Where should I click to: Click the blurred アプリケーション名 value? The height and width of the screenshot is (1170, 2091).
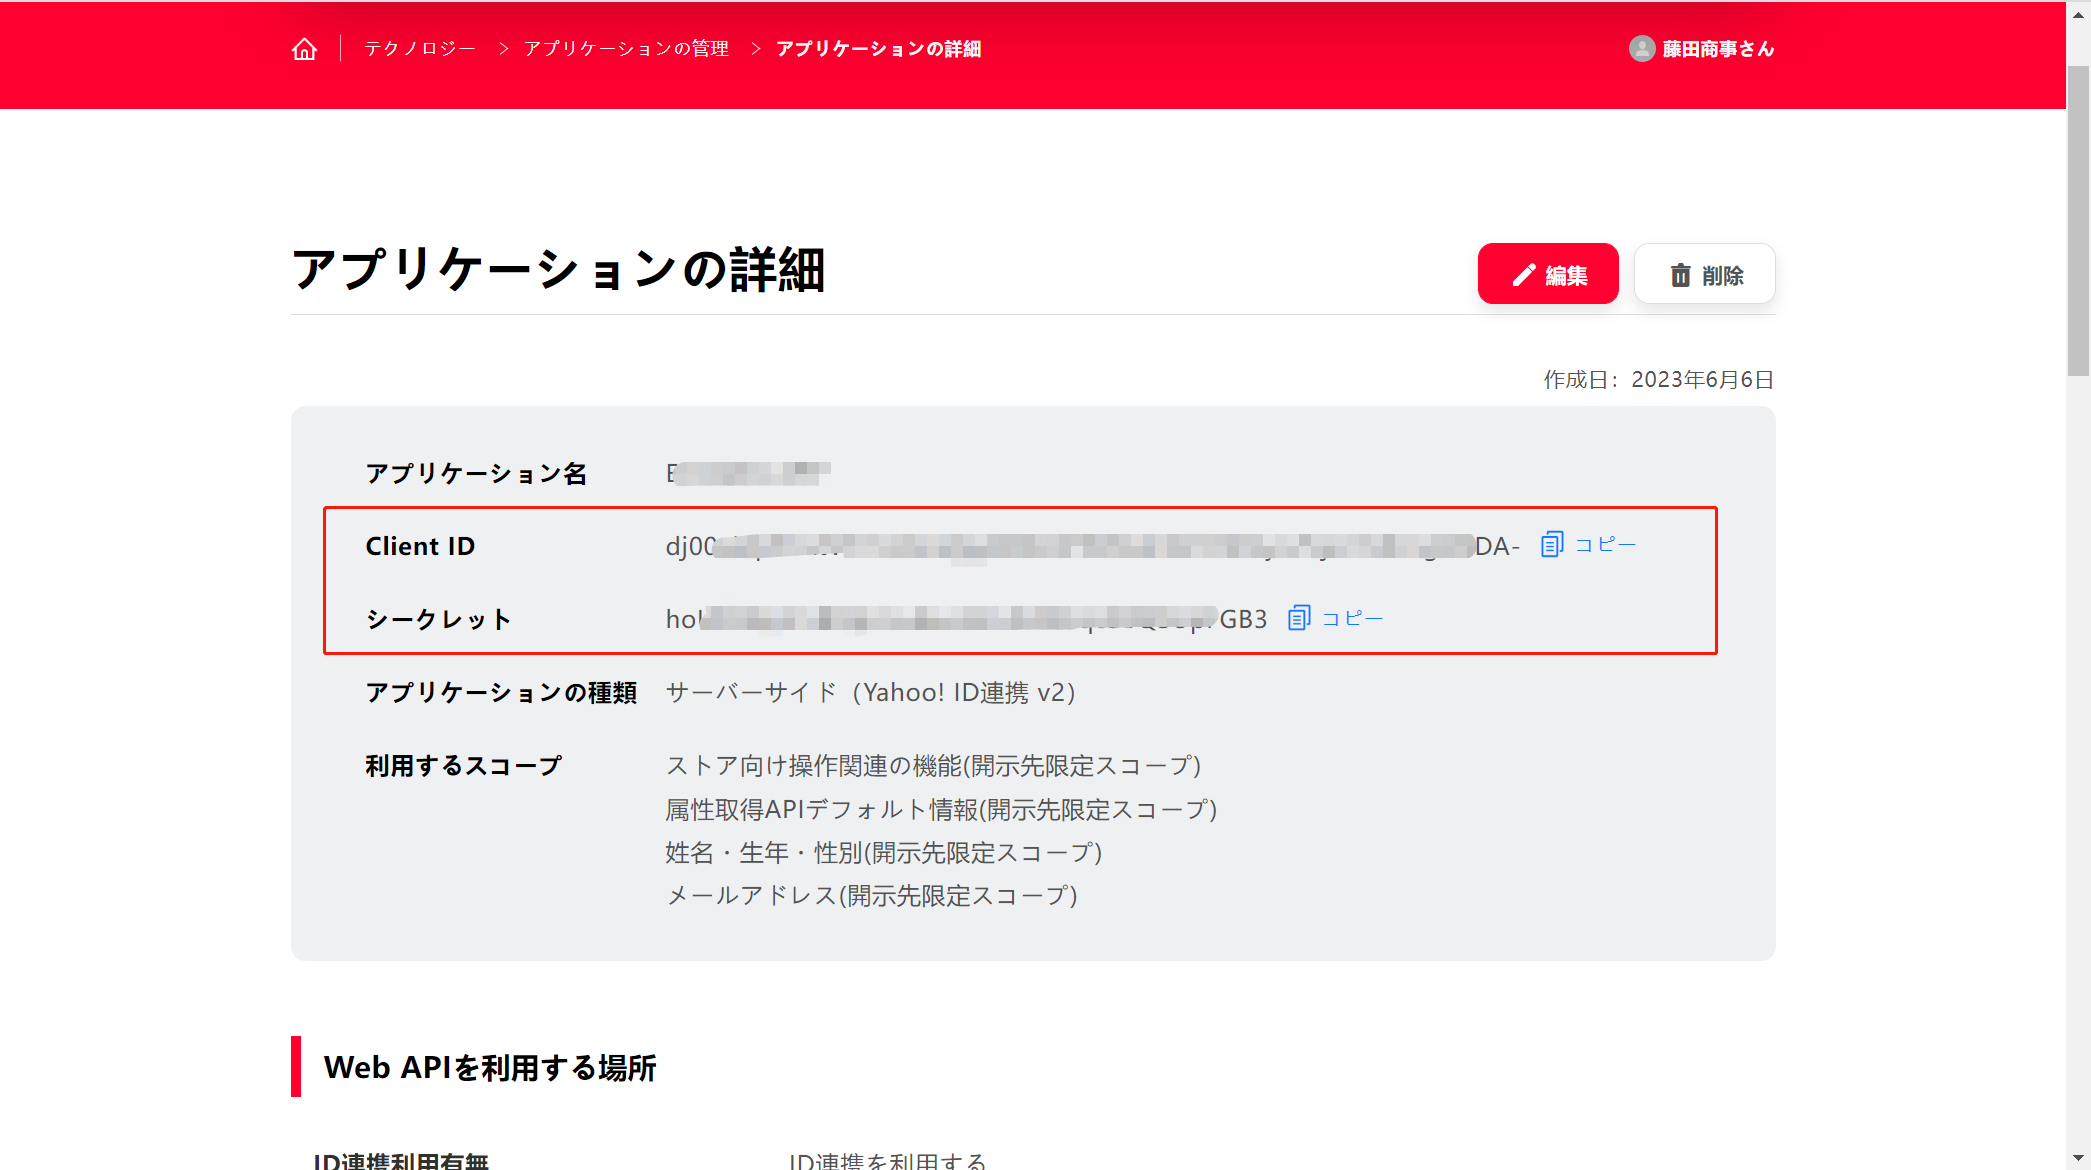click(748, 473)
